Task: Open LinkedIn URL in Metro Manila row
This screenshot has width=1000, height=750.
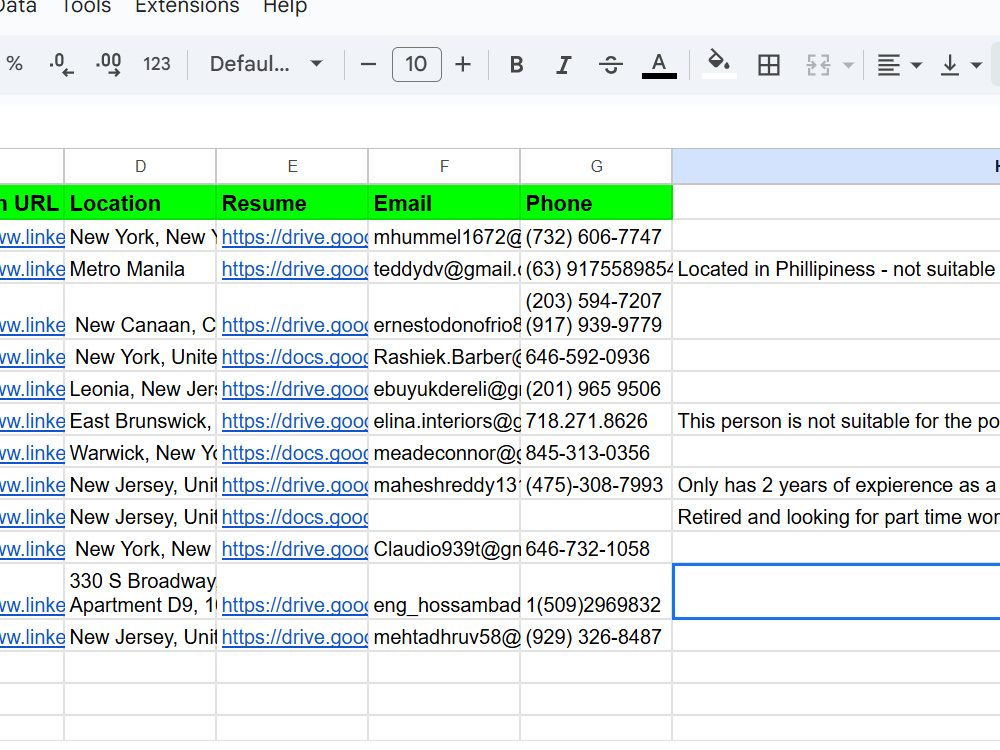Action: tap(32, 269)
